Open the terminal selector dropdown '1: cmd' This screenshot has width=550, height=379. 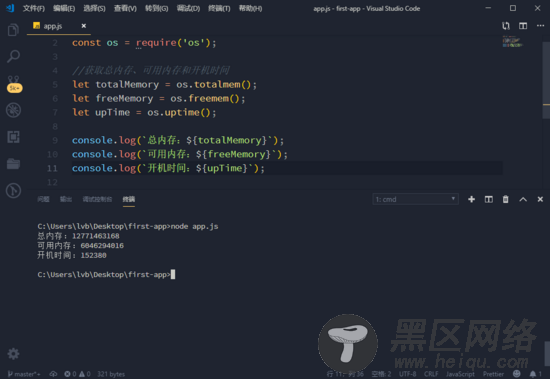coord(415,199)
